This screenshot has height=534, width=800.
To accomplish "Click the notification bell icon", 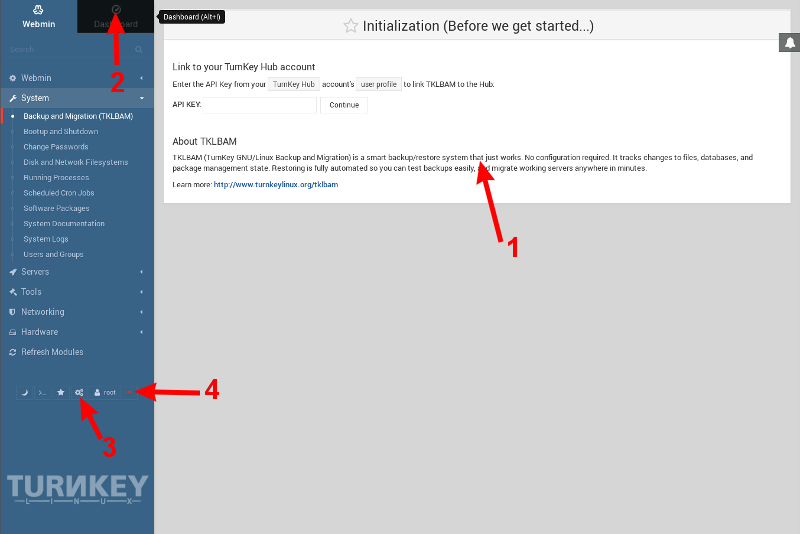I will coord(789,43).
